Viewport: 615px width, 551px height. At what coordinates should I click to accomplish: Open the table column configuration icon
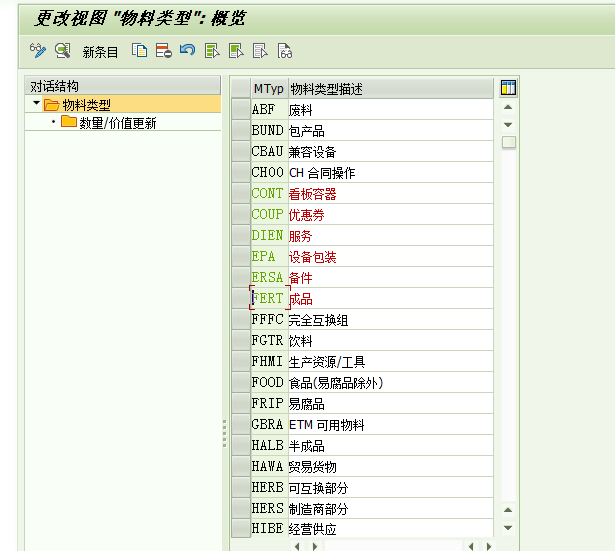point(508,88)
